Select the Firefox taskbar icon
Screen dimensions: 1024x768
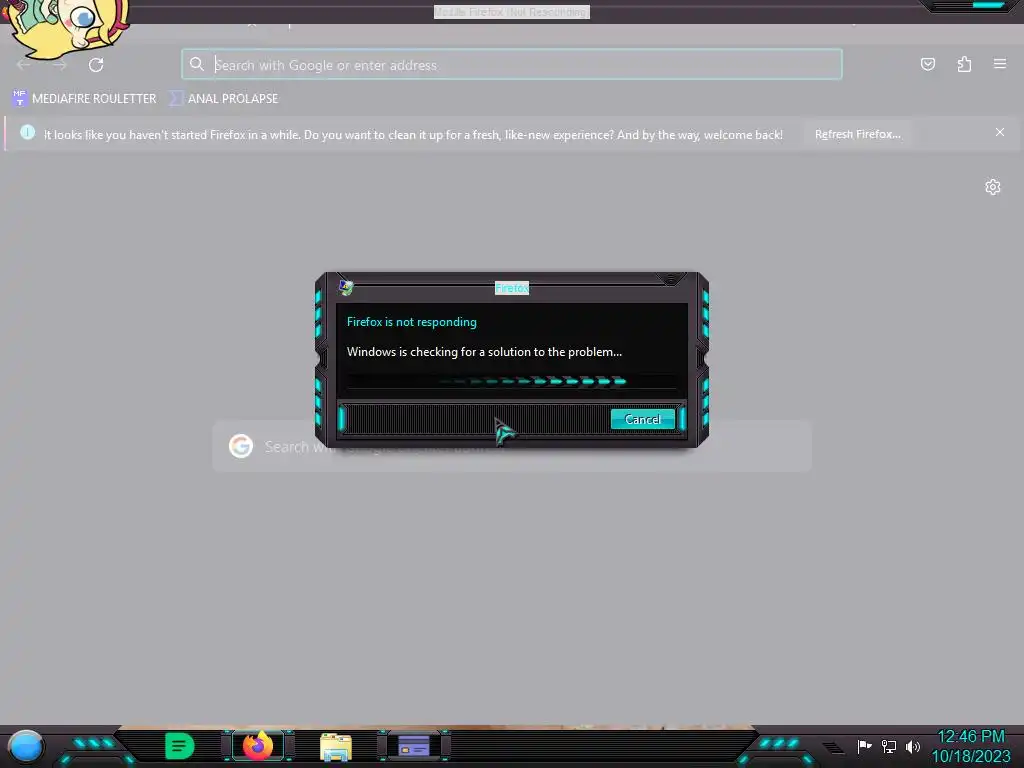(258, 746)
